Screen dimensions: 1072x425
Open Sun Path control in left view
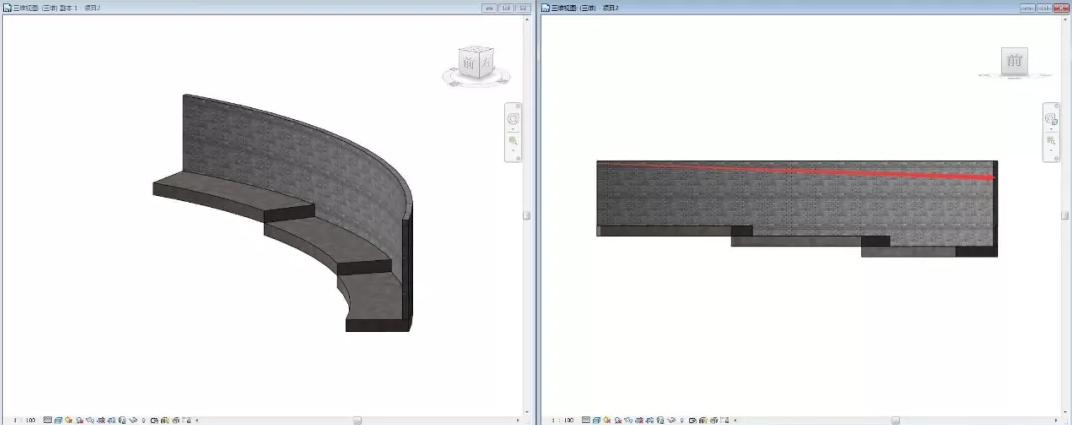tap(68, 420)
